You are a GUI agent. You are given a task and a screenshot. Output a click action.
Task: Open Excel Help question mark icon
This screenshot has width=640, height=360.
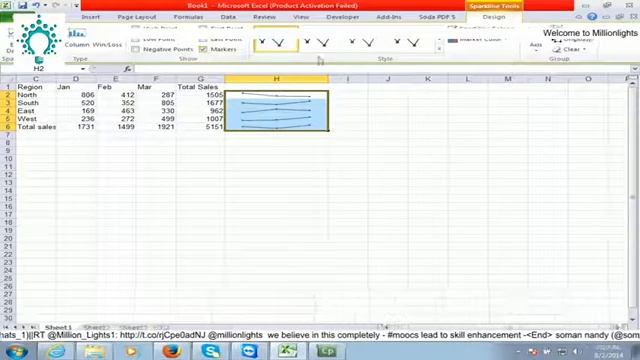pos(592,17)
